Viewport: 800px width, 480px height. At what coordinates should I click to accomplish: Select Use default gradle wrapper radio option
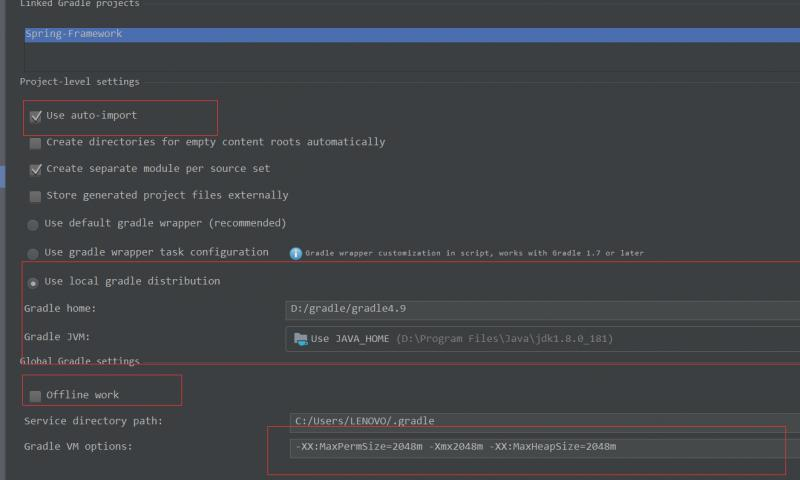33,224
